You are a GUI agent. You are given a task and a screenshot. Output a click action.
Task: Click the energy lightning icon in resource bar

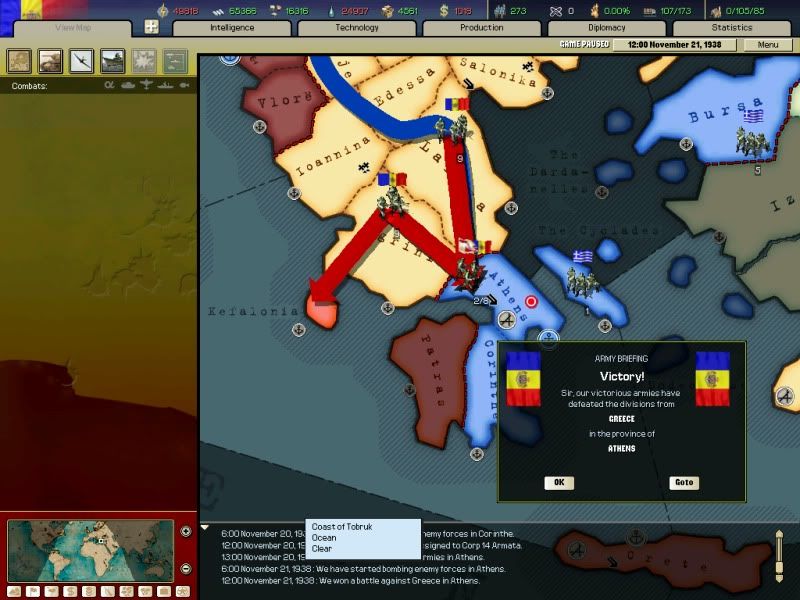point(162,11)
